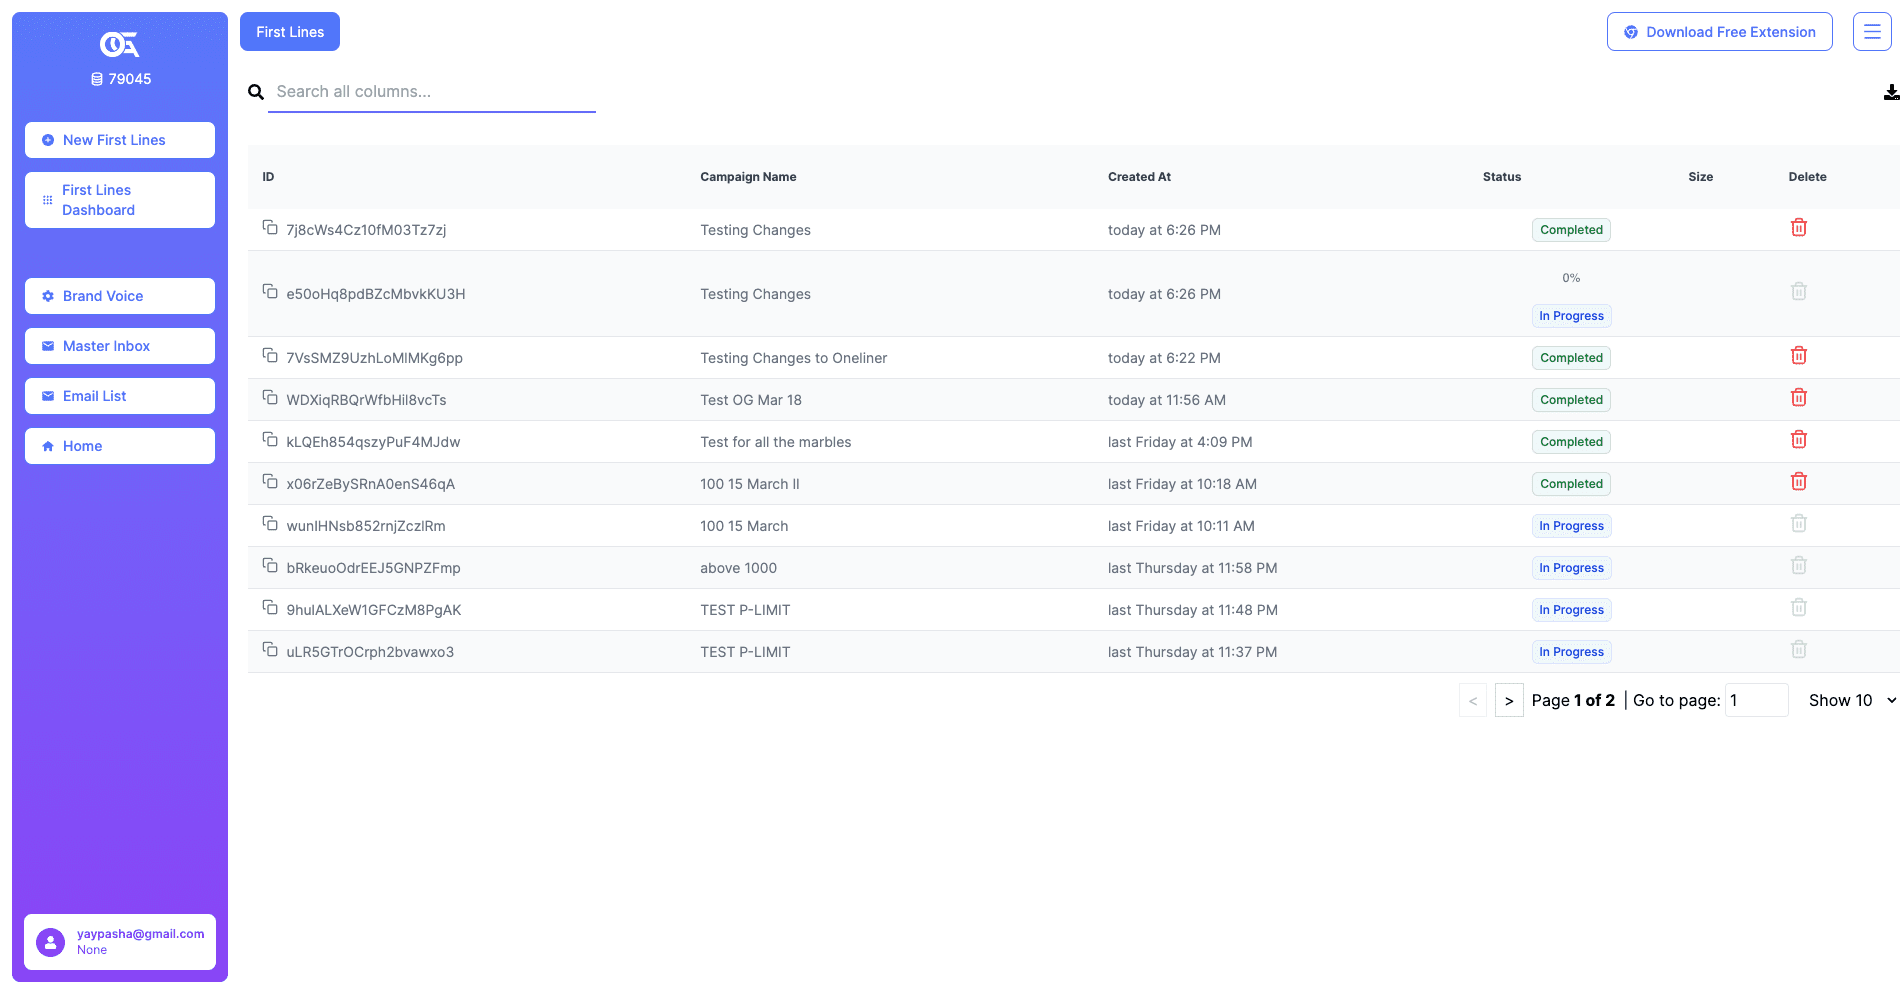The height and width of the screenshot is (994, 1904).
Task: Delete Test for all the marbles campaign
Action: [1799, 439]
